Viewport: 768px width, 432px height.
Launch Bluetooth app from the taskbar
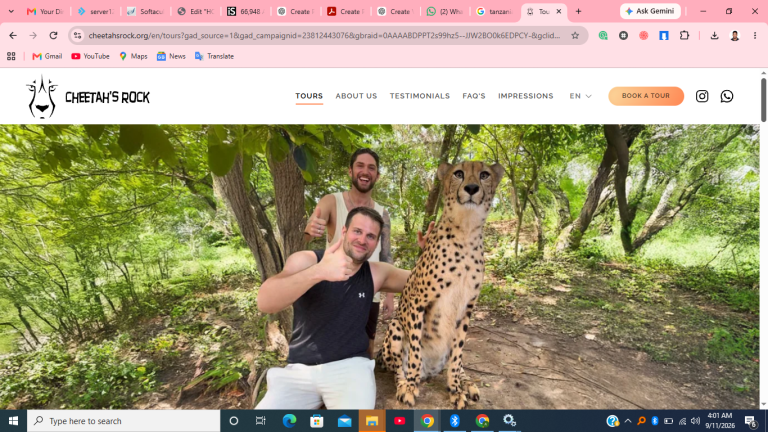tap(455, 421)
